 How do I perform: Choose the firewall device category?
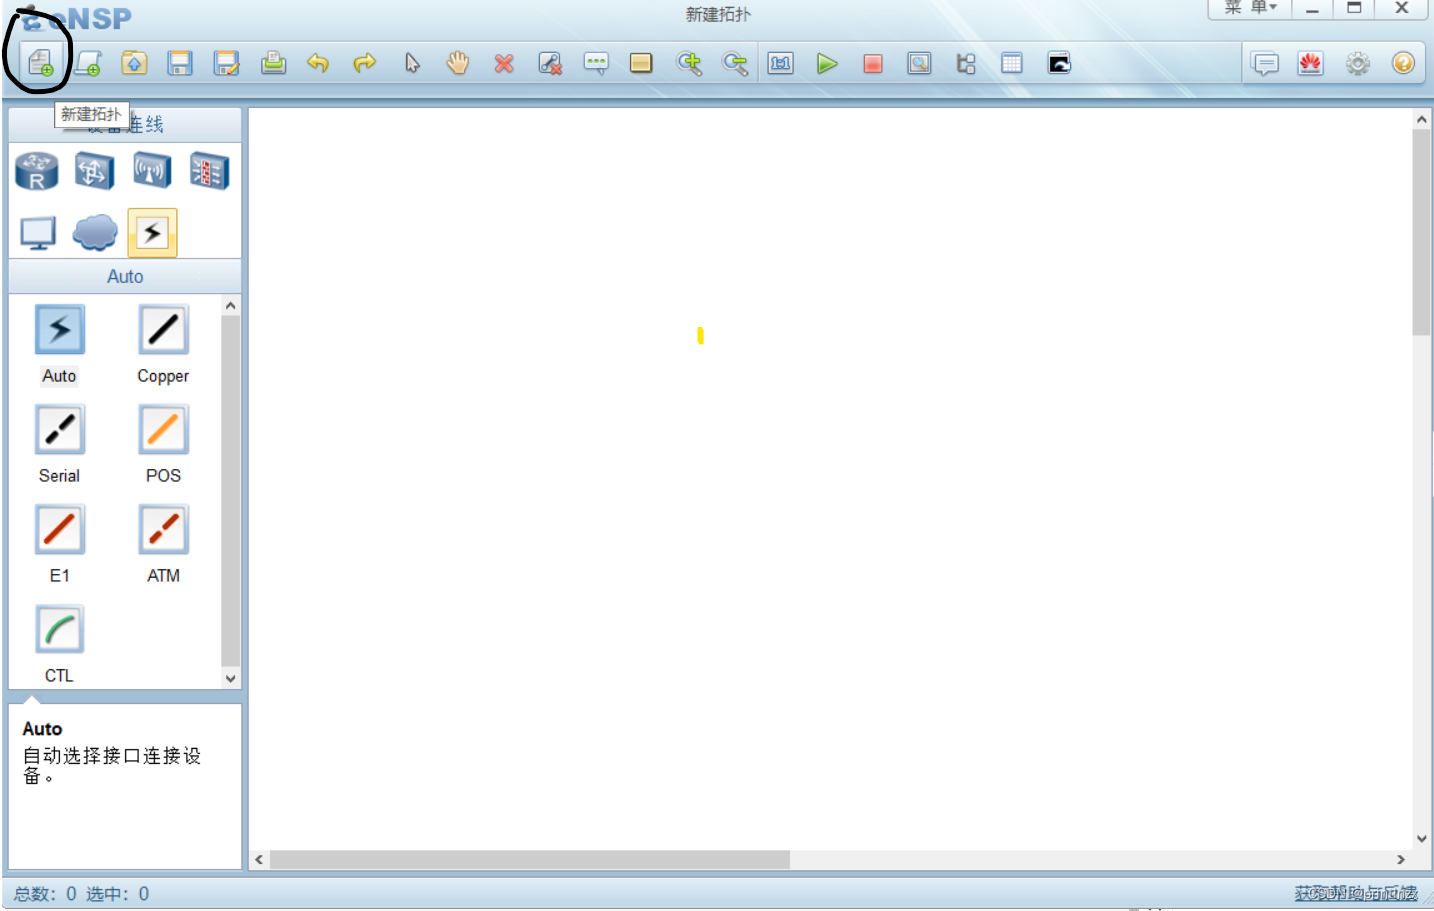[x=210, y=172]
